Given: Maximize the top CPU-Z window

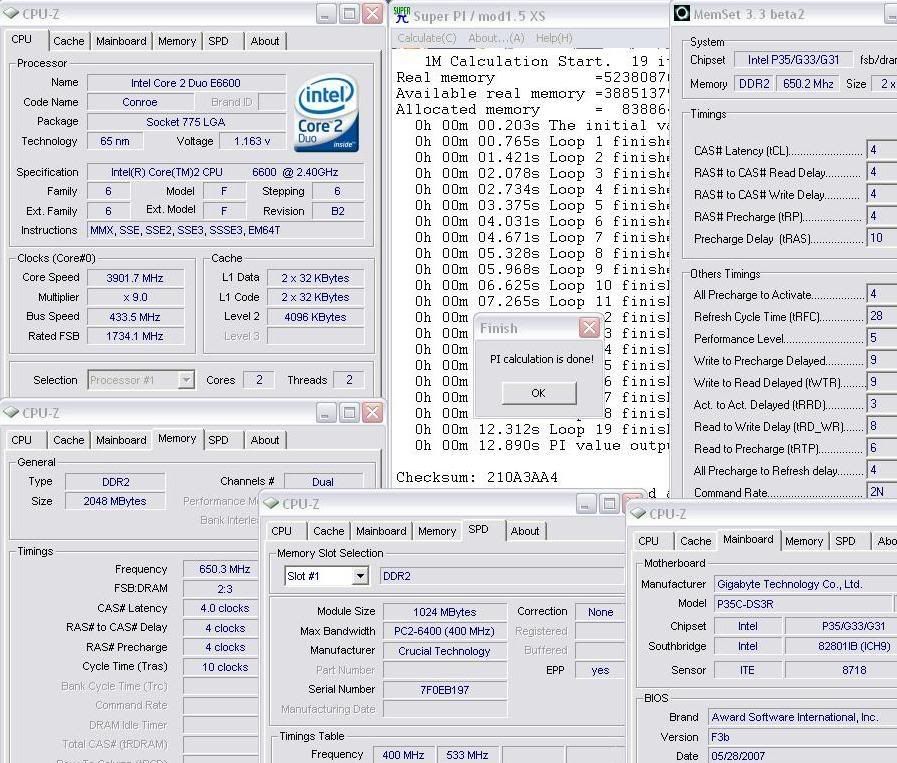Looking at the screenshot, I should 349,14.
